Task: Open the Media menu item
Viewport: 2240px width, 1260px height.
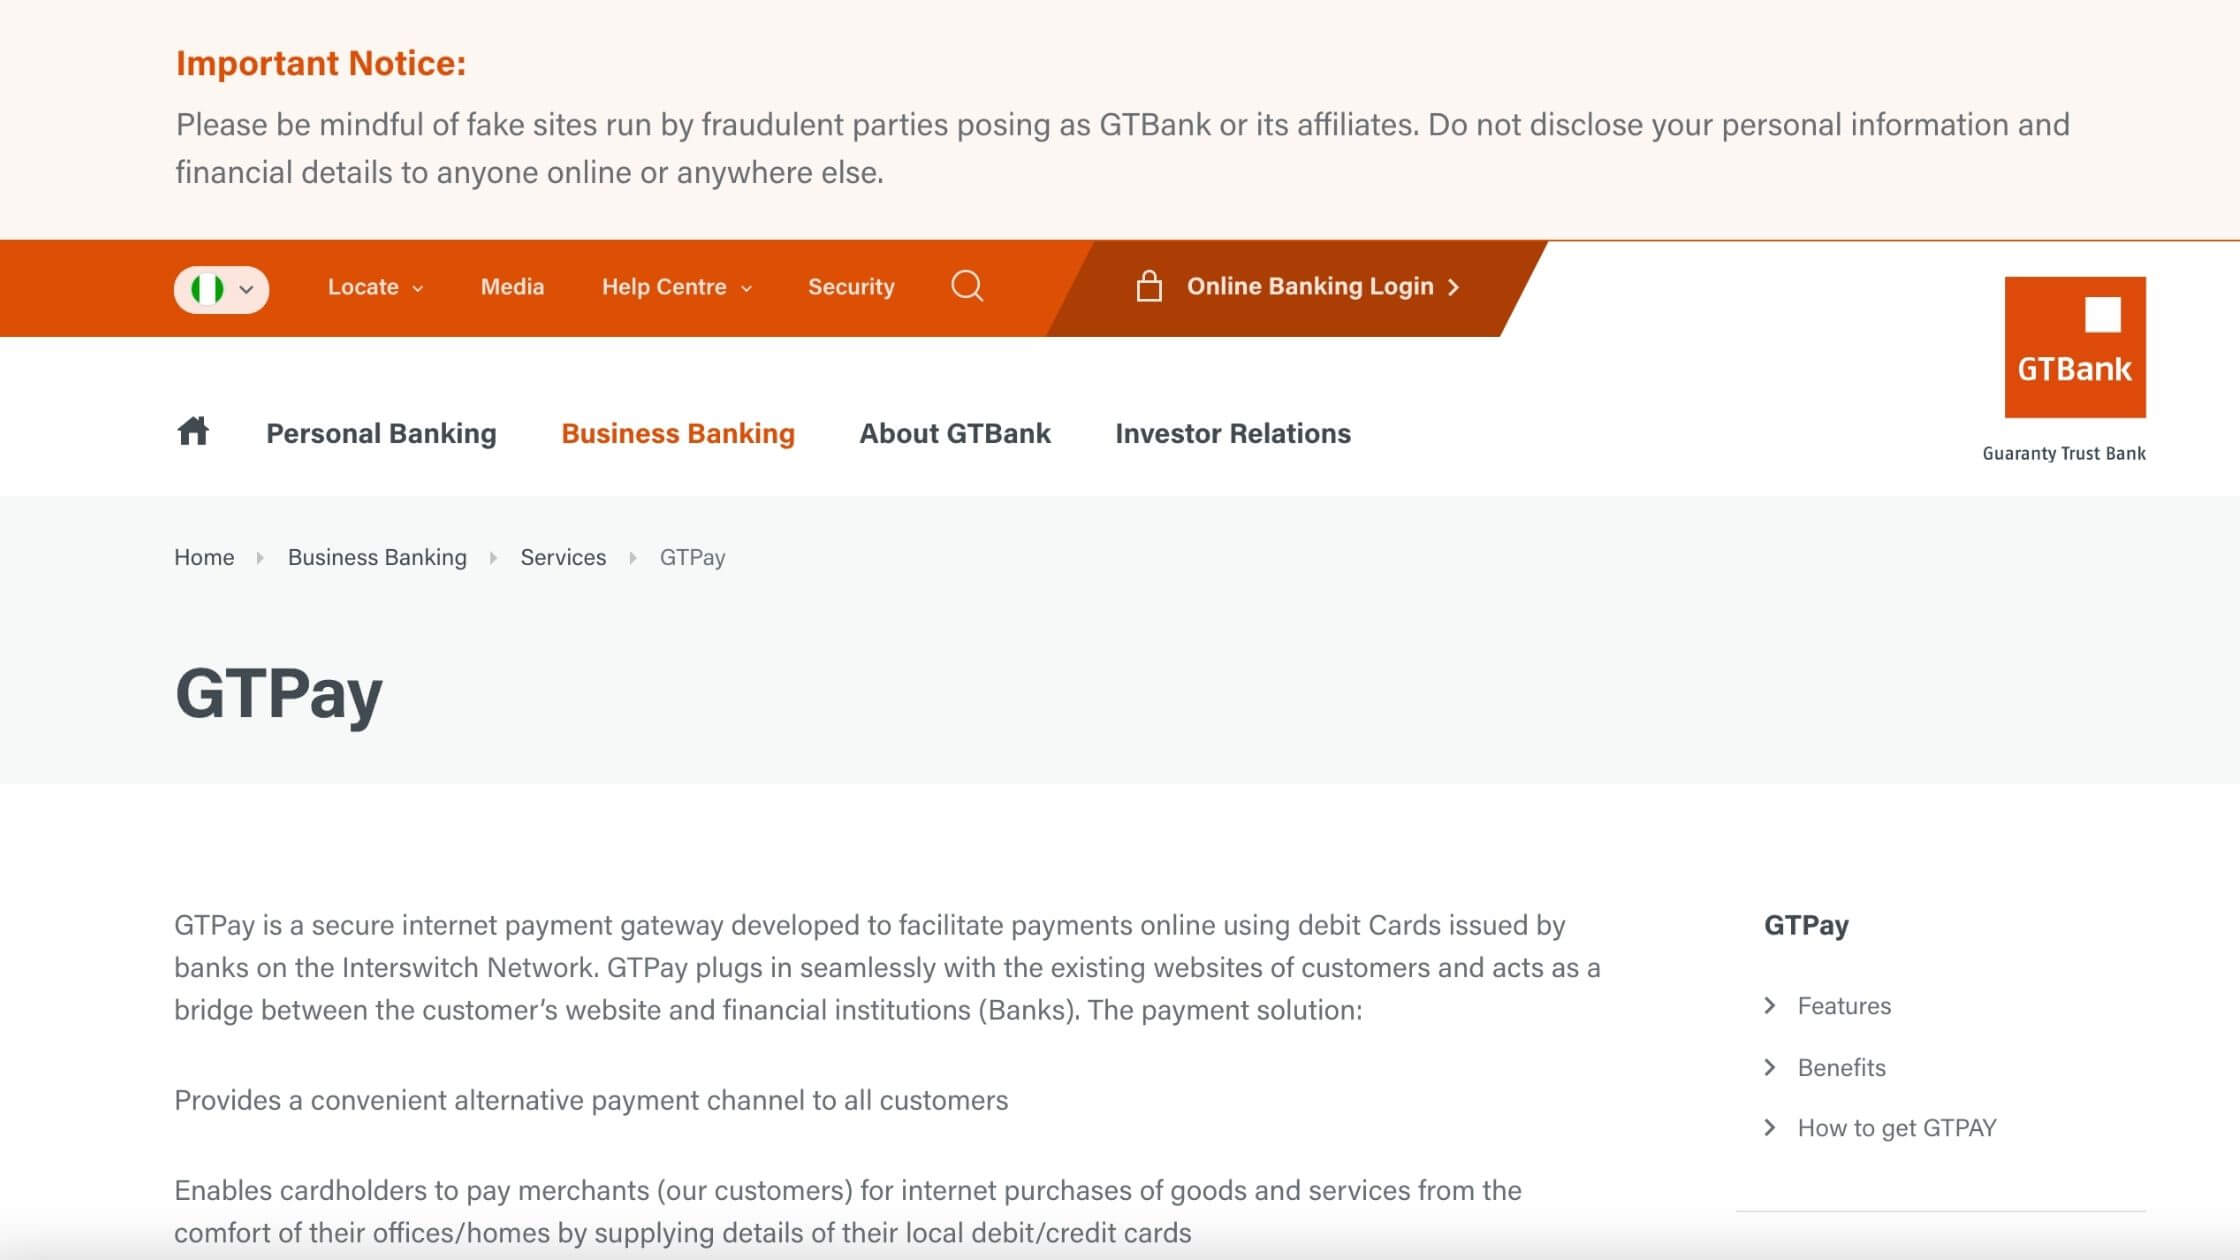Action: pos(512,287)
